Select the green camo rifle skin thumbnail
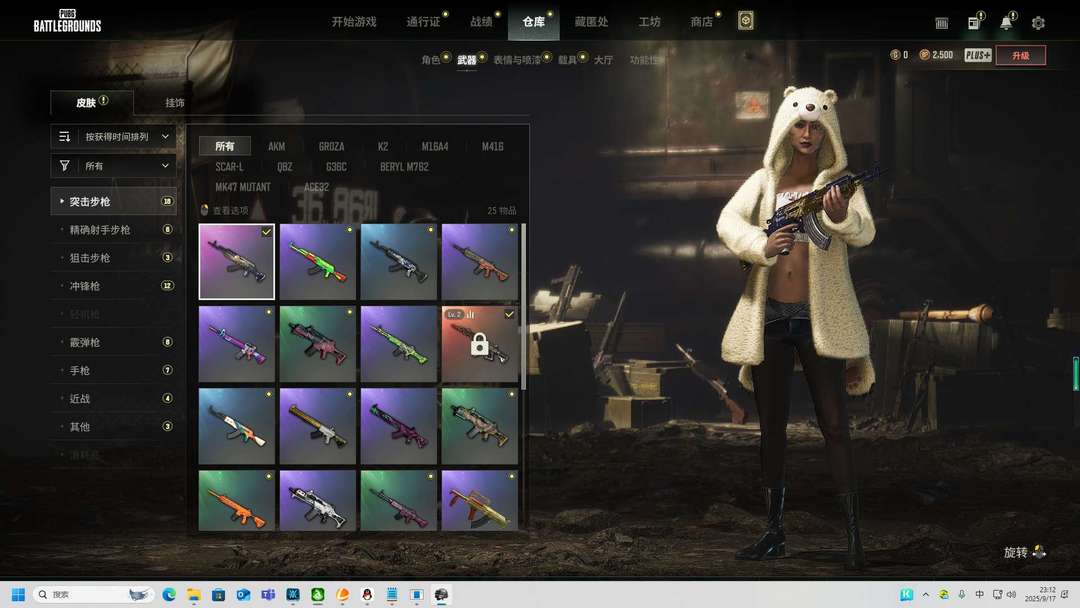1080x608 pixels. coord(398,344)
